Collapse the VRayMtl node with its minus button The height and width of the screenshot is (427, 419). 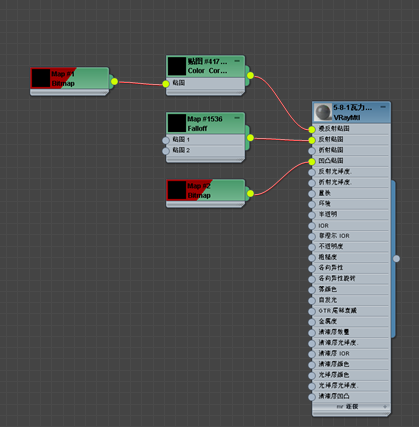383,107
